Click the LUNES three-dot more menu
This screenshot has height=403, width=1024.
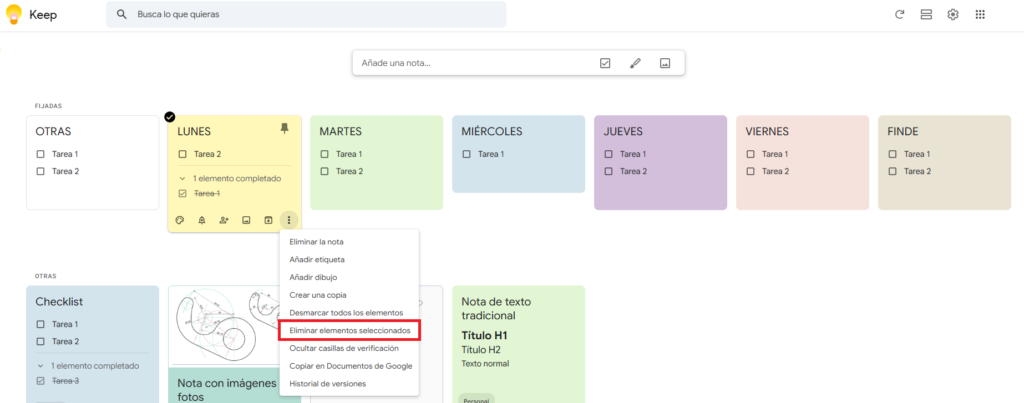pos(289,220)
